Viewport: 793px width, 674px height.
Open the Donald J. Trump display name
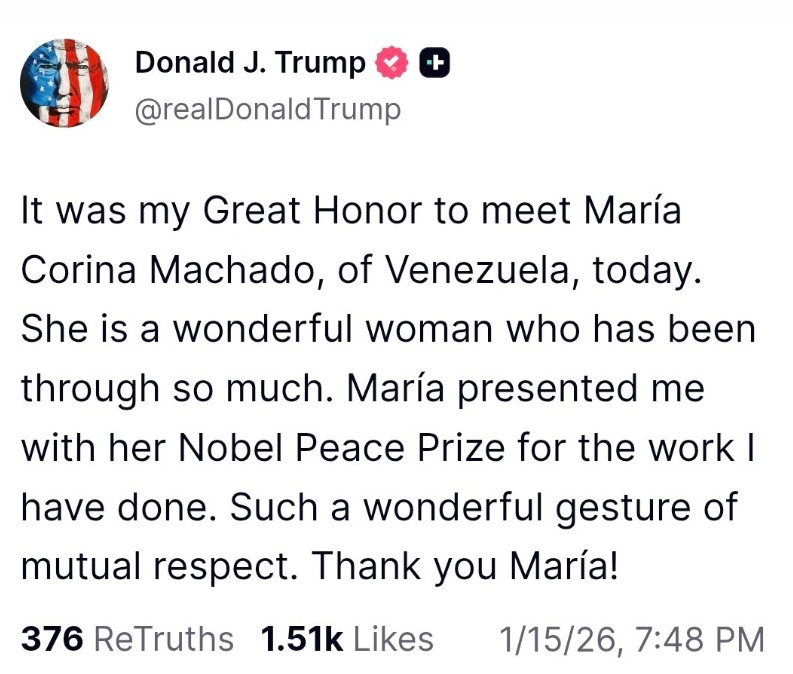[x=250, y=63]
